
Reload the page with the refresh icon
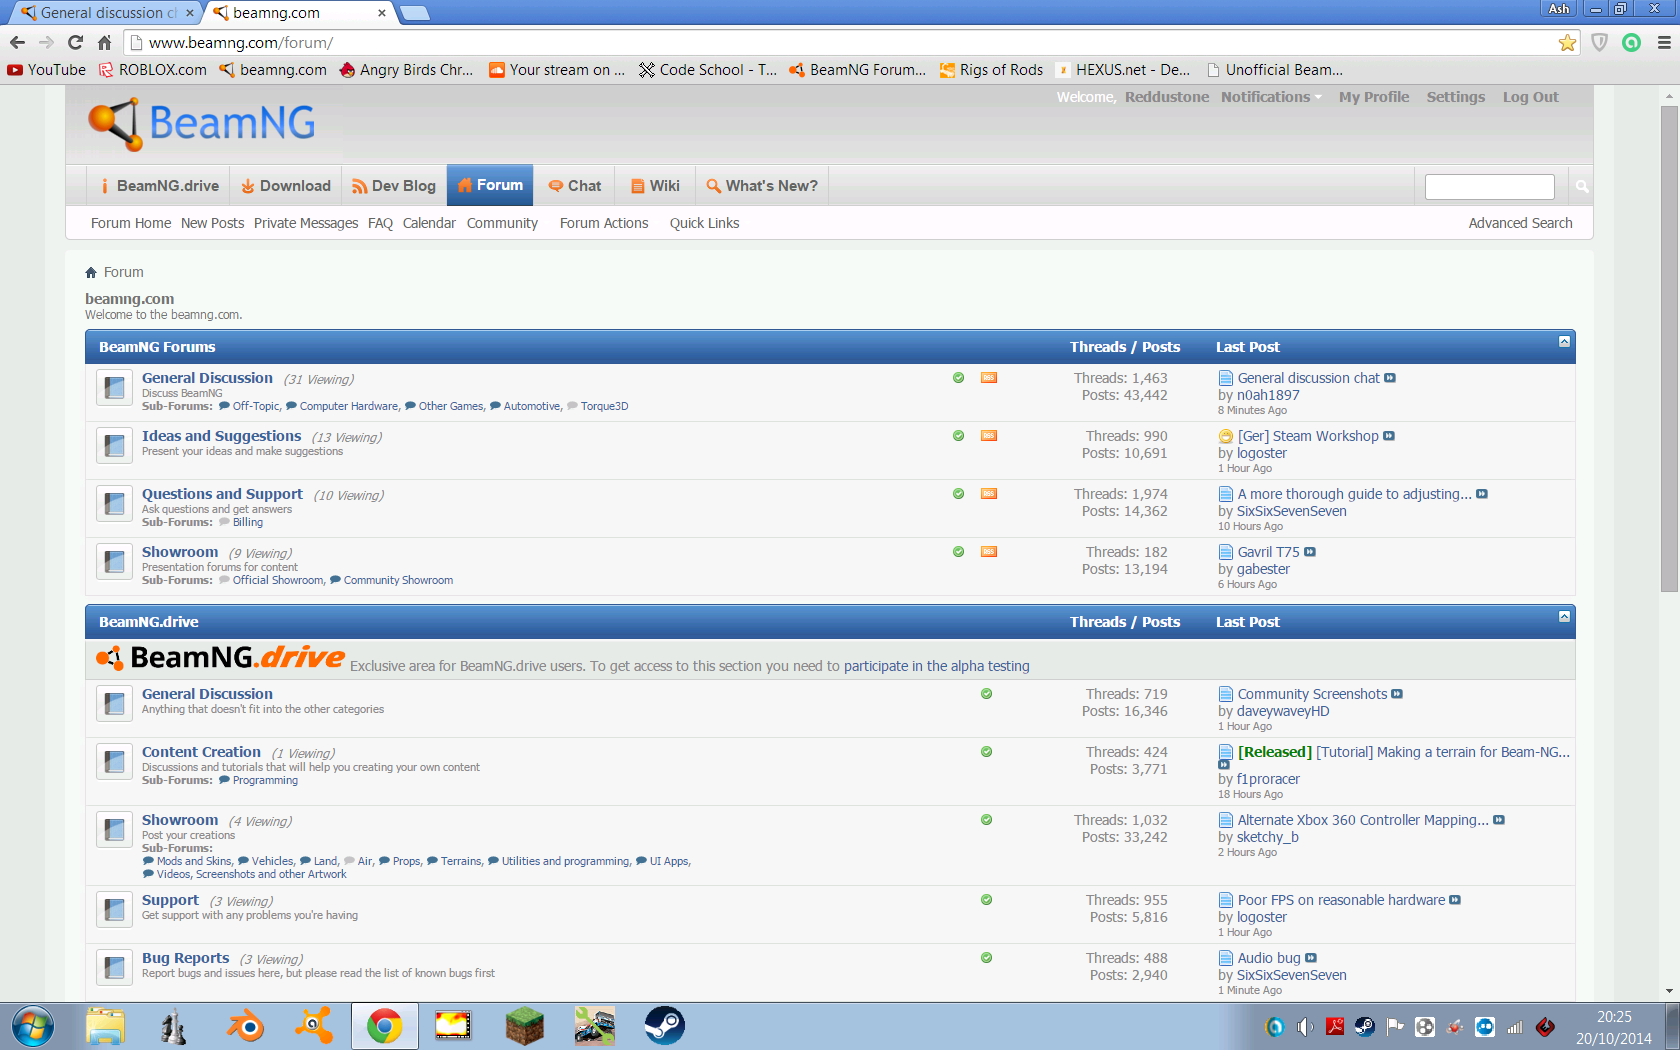pos(75,42)
